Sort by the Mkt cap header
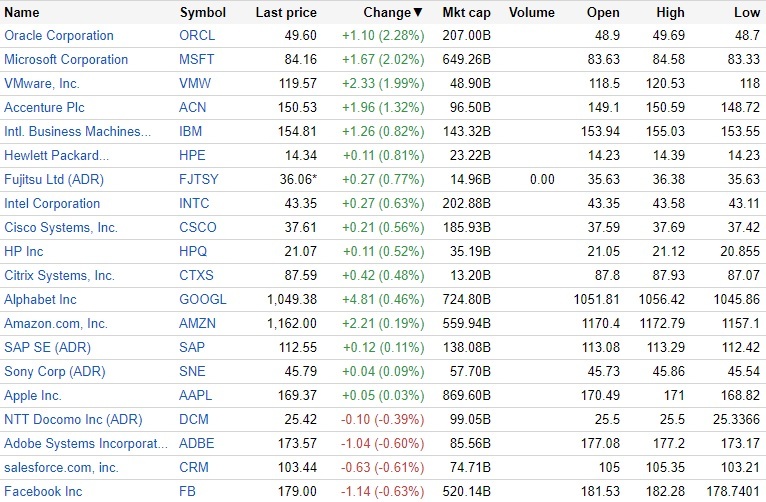The width and height of the screenshot is (766, 502). point(465,13)
